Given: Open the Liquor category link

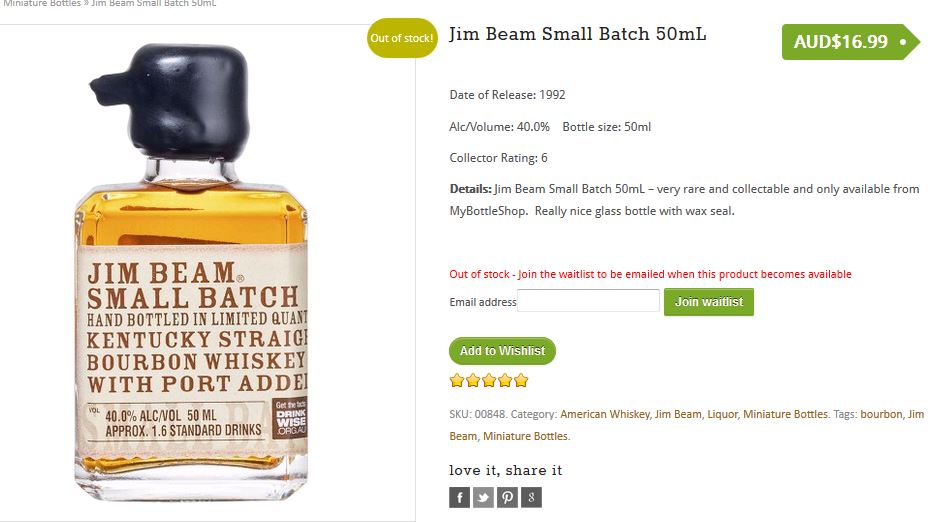Looking at the screenshot, I should click(x=722, y=414).
